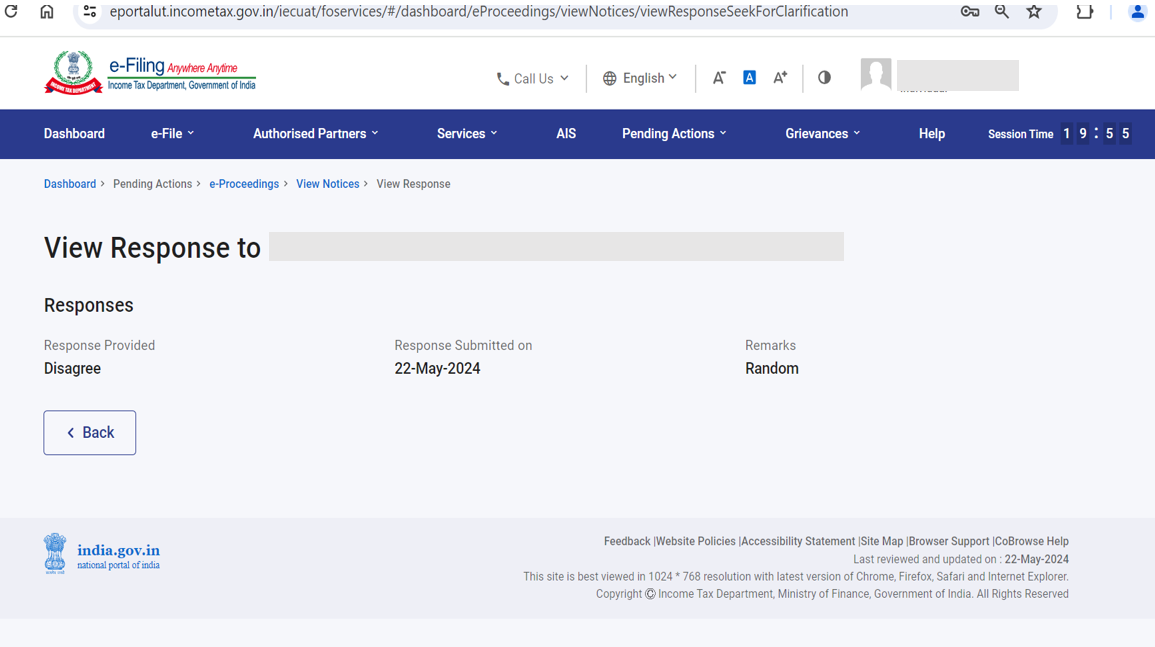This screenshot has height=647, width=1155.
Task: Open the browser home page icon
Action: click(47, 12)
